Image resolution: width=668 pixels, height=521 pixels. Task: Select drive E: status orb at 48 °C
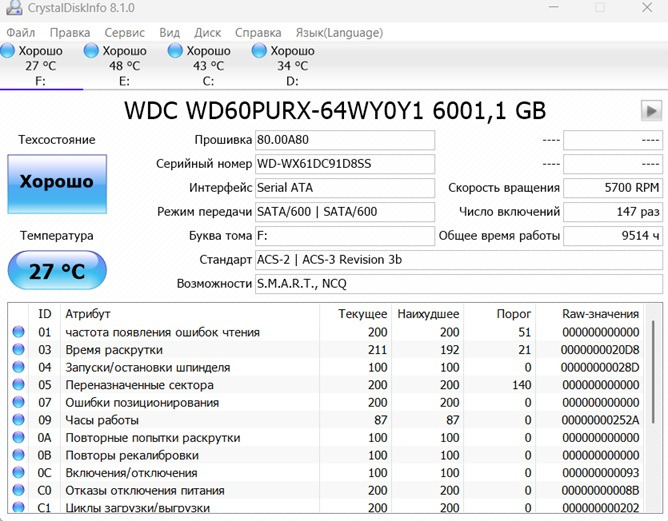coord(92,51)
